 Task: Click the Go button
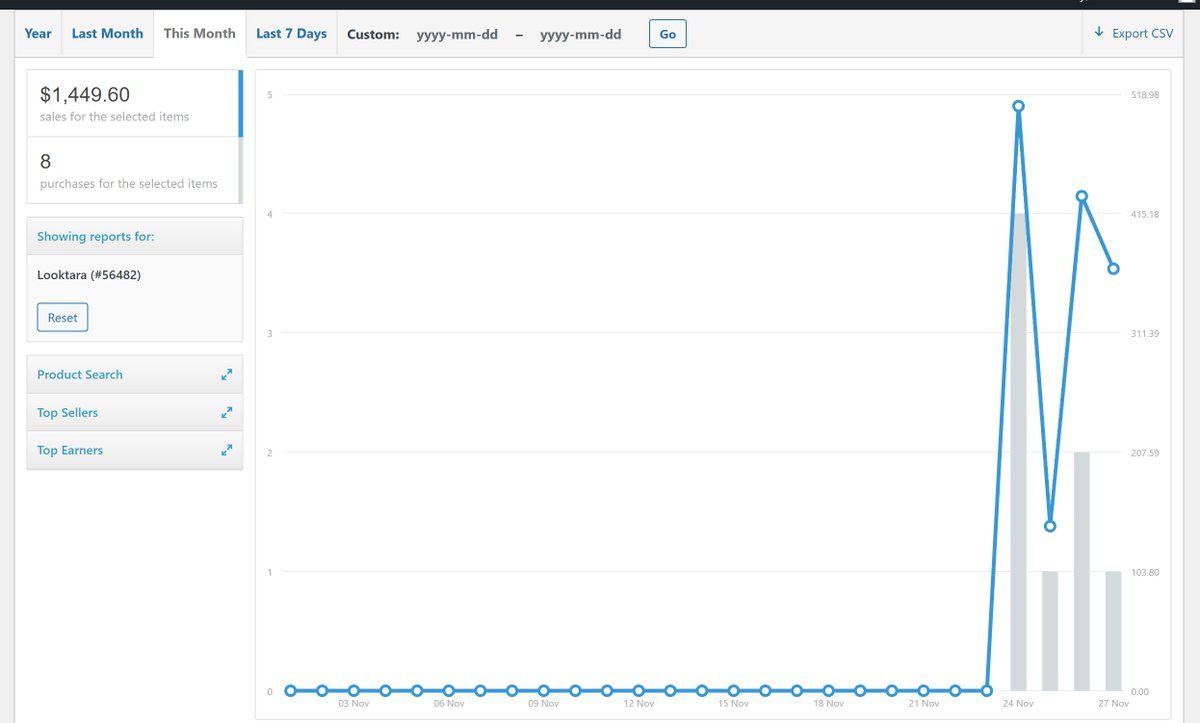coord(668,34)
